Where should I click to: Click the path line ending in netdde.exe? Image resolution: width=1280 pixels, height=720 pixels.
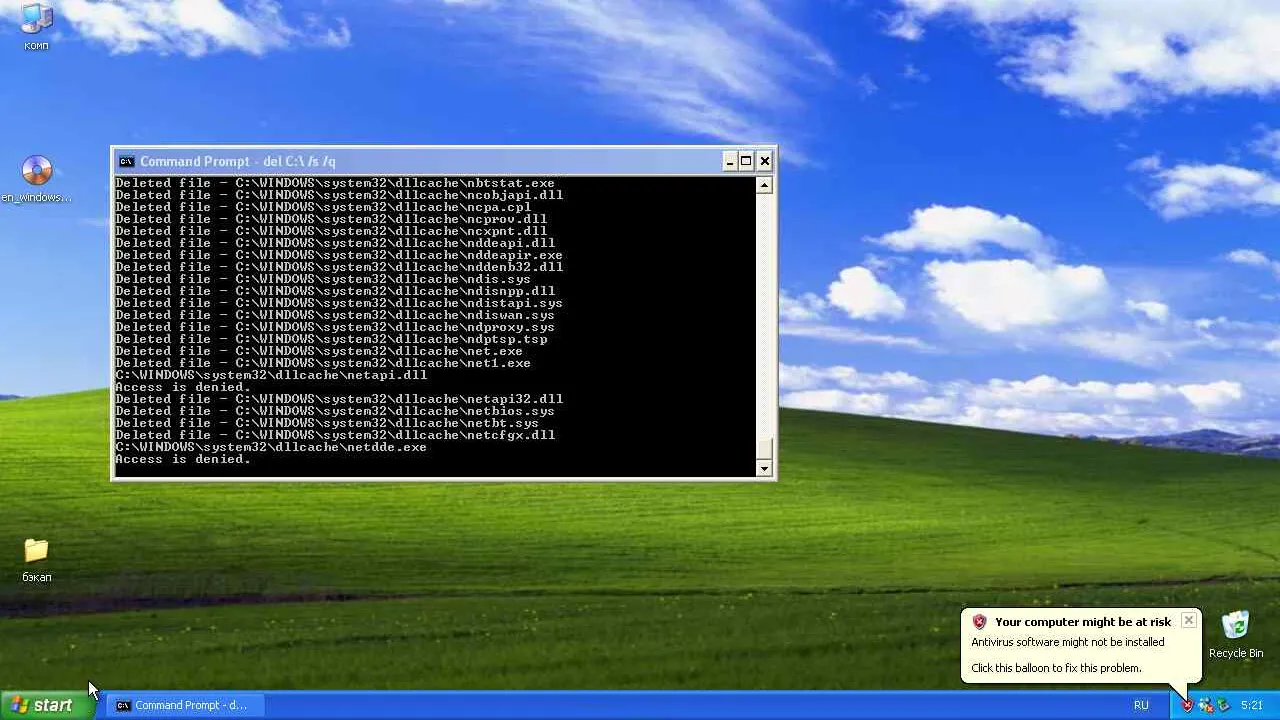pos(271,447)
